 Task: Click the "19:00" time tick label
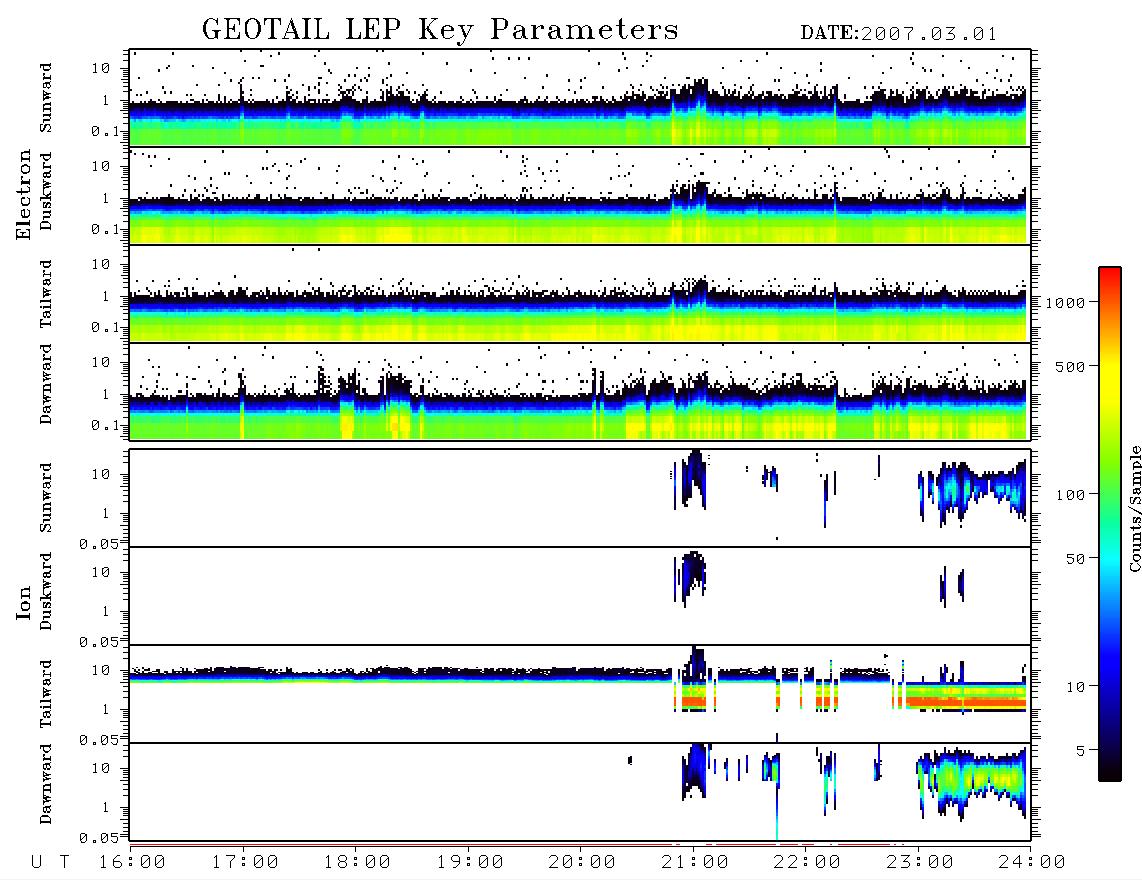[470, 863]
